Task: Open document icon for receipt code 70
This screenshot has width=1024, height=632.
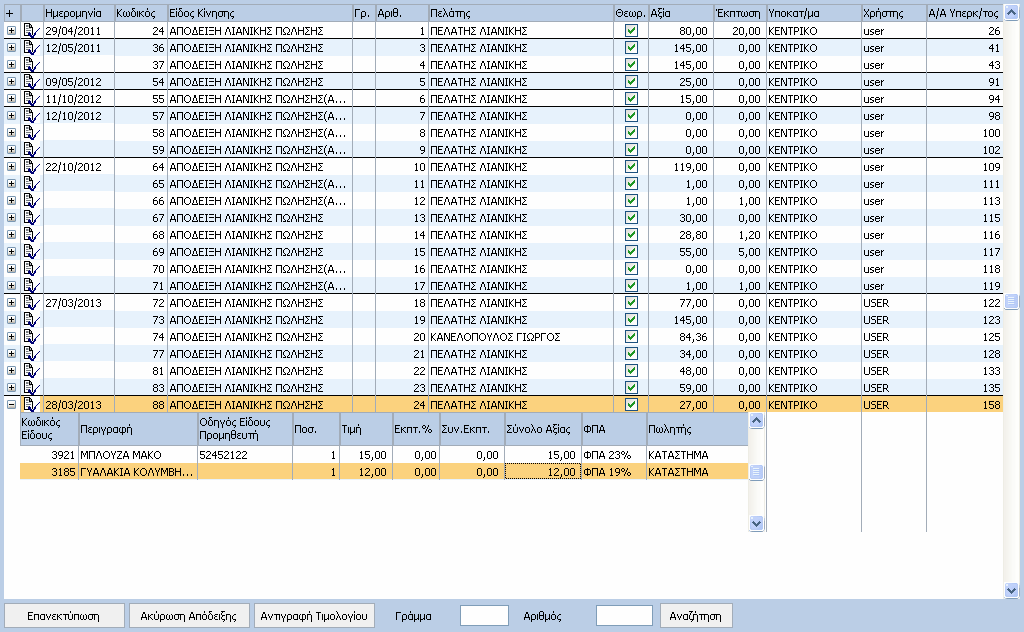Action: click(x=31, y=268)
